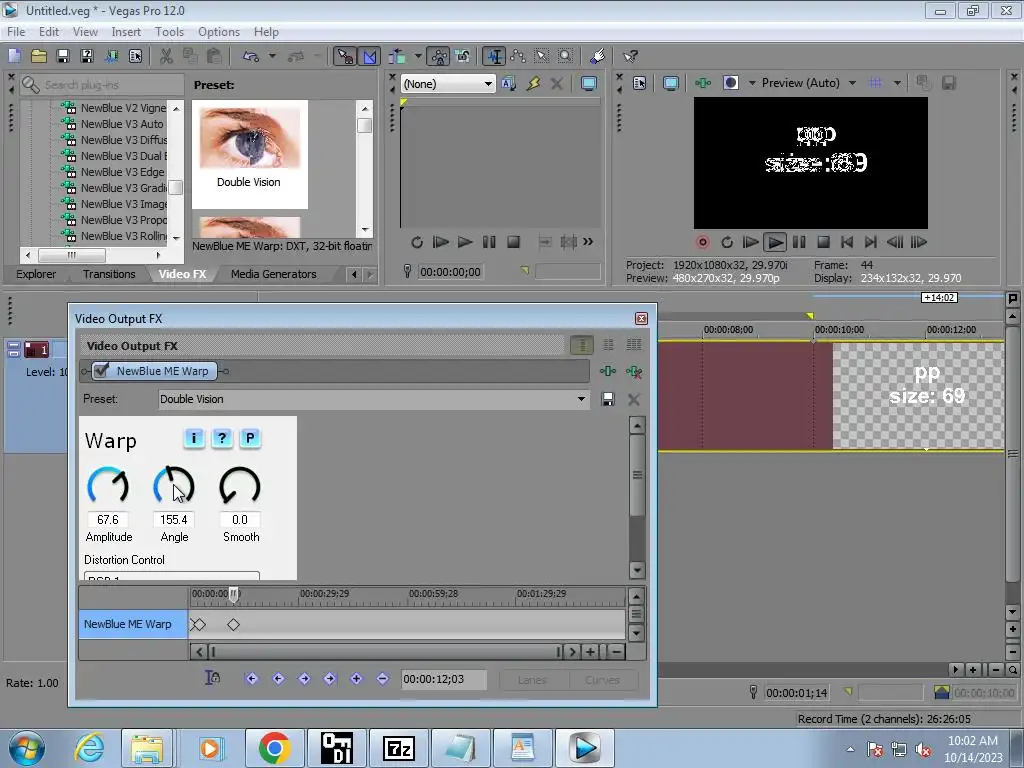The image size is (1024, 768).
Task: Open a project with the folder icon
Action: point(39,56)
